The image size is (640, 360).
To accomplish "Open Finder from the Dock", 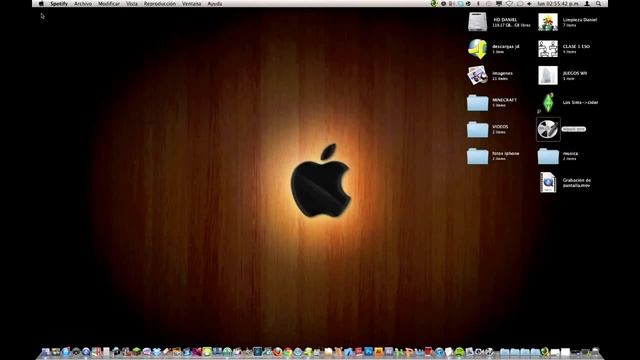I will pyautogui.click(x=45, y=351).
